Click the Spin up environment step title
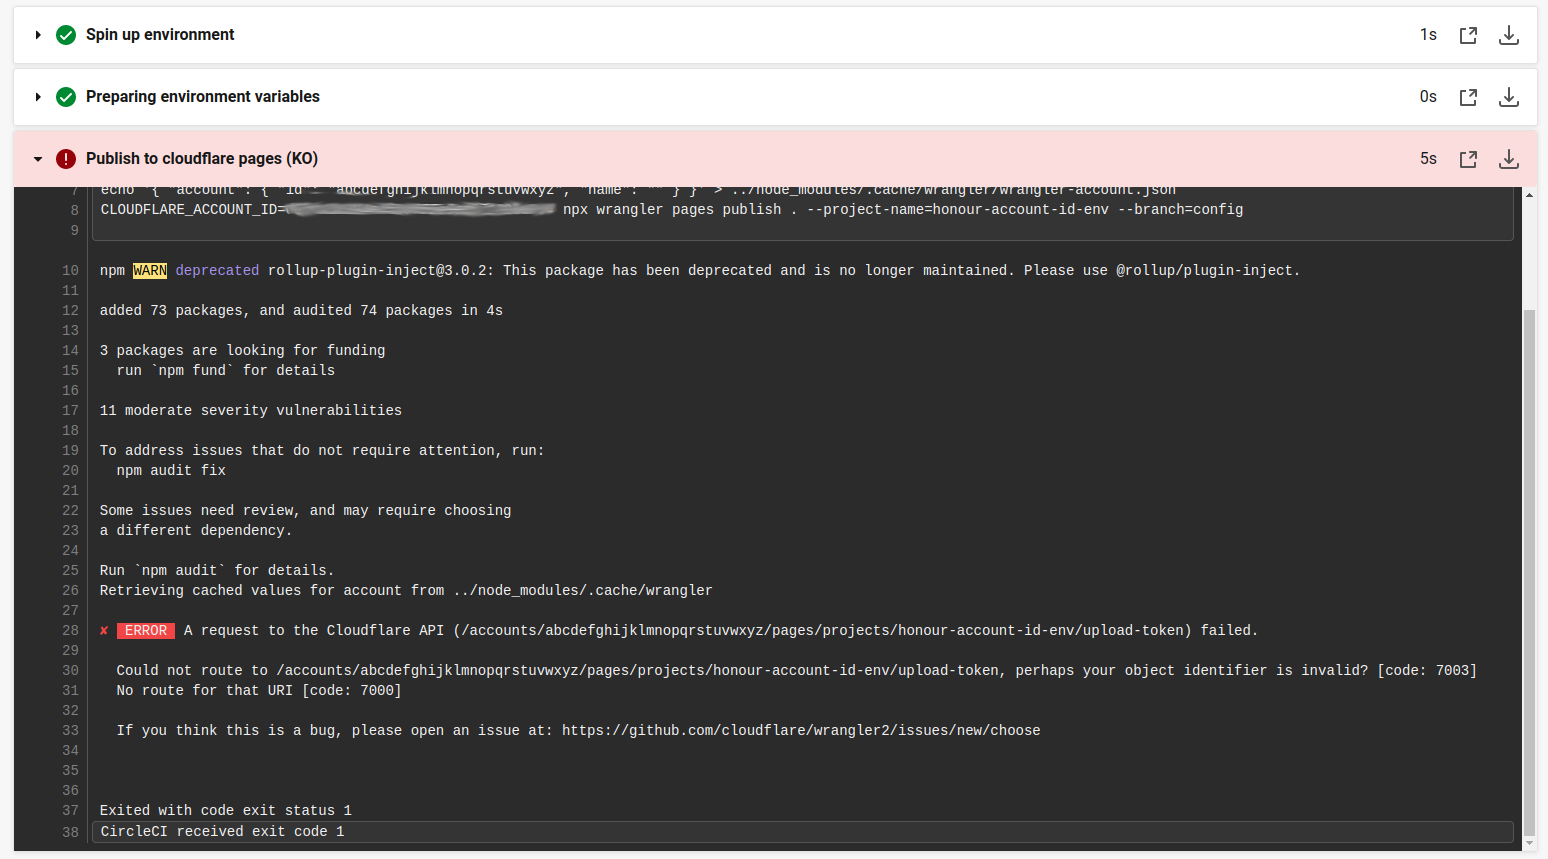Screen dimensions: 1548x859 coord(160,35)
